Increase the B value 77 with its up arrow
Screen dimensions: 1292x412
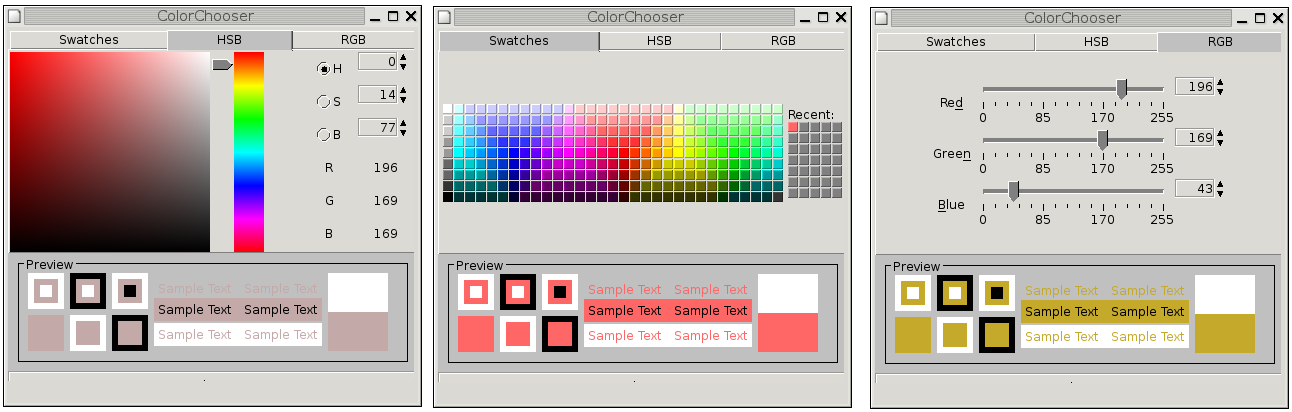pyautogui.click(x=403, y=123)
